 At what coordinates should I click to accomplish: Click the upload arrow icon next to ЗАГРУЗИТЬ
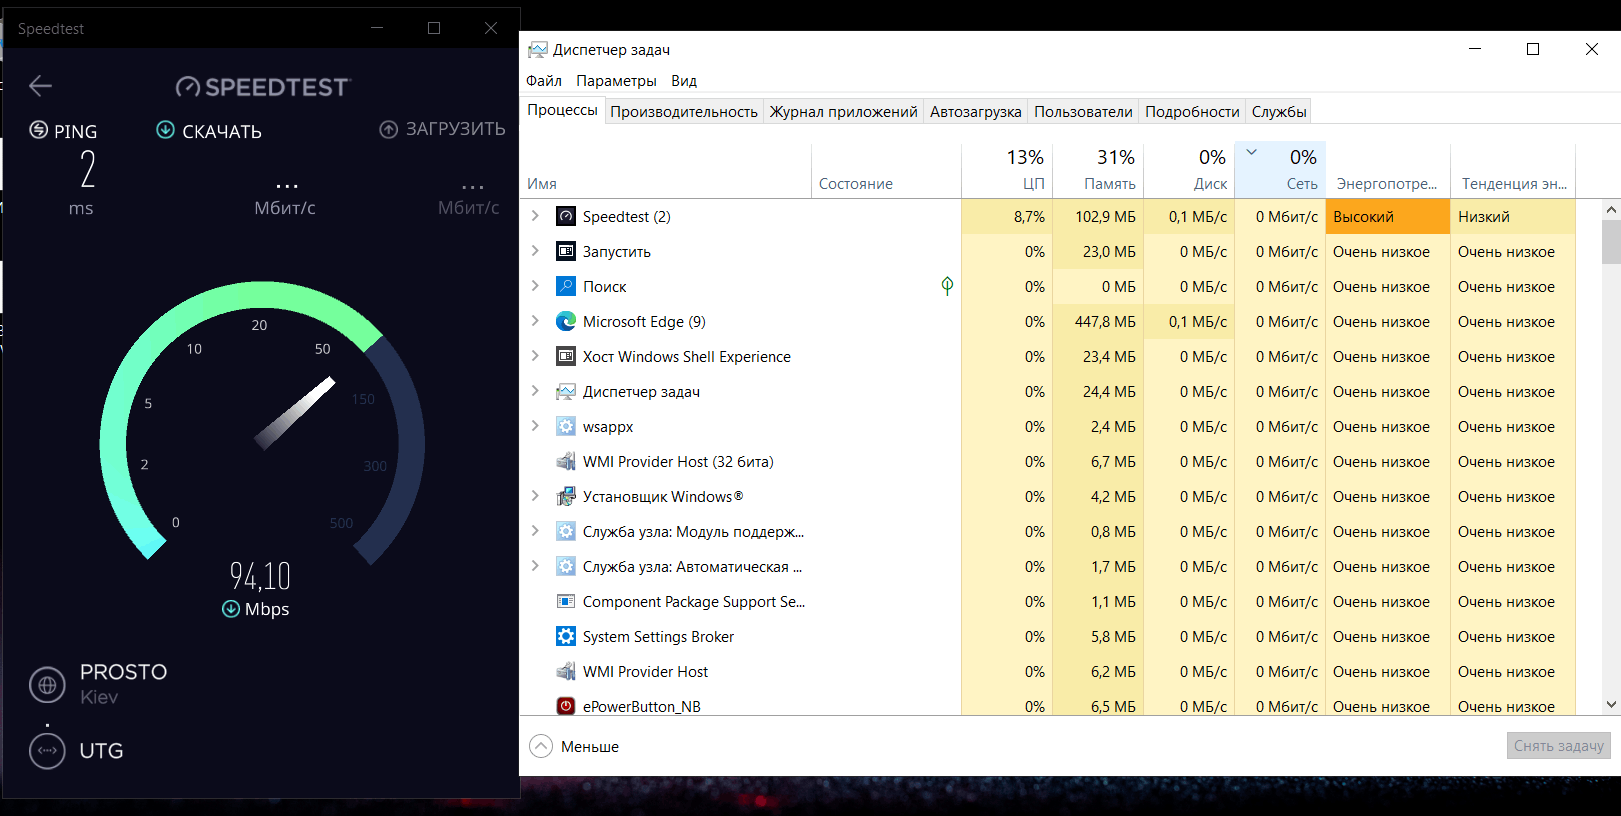pyautogui.click(x=389, y=129)
